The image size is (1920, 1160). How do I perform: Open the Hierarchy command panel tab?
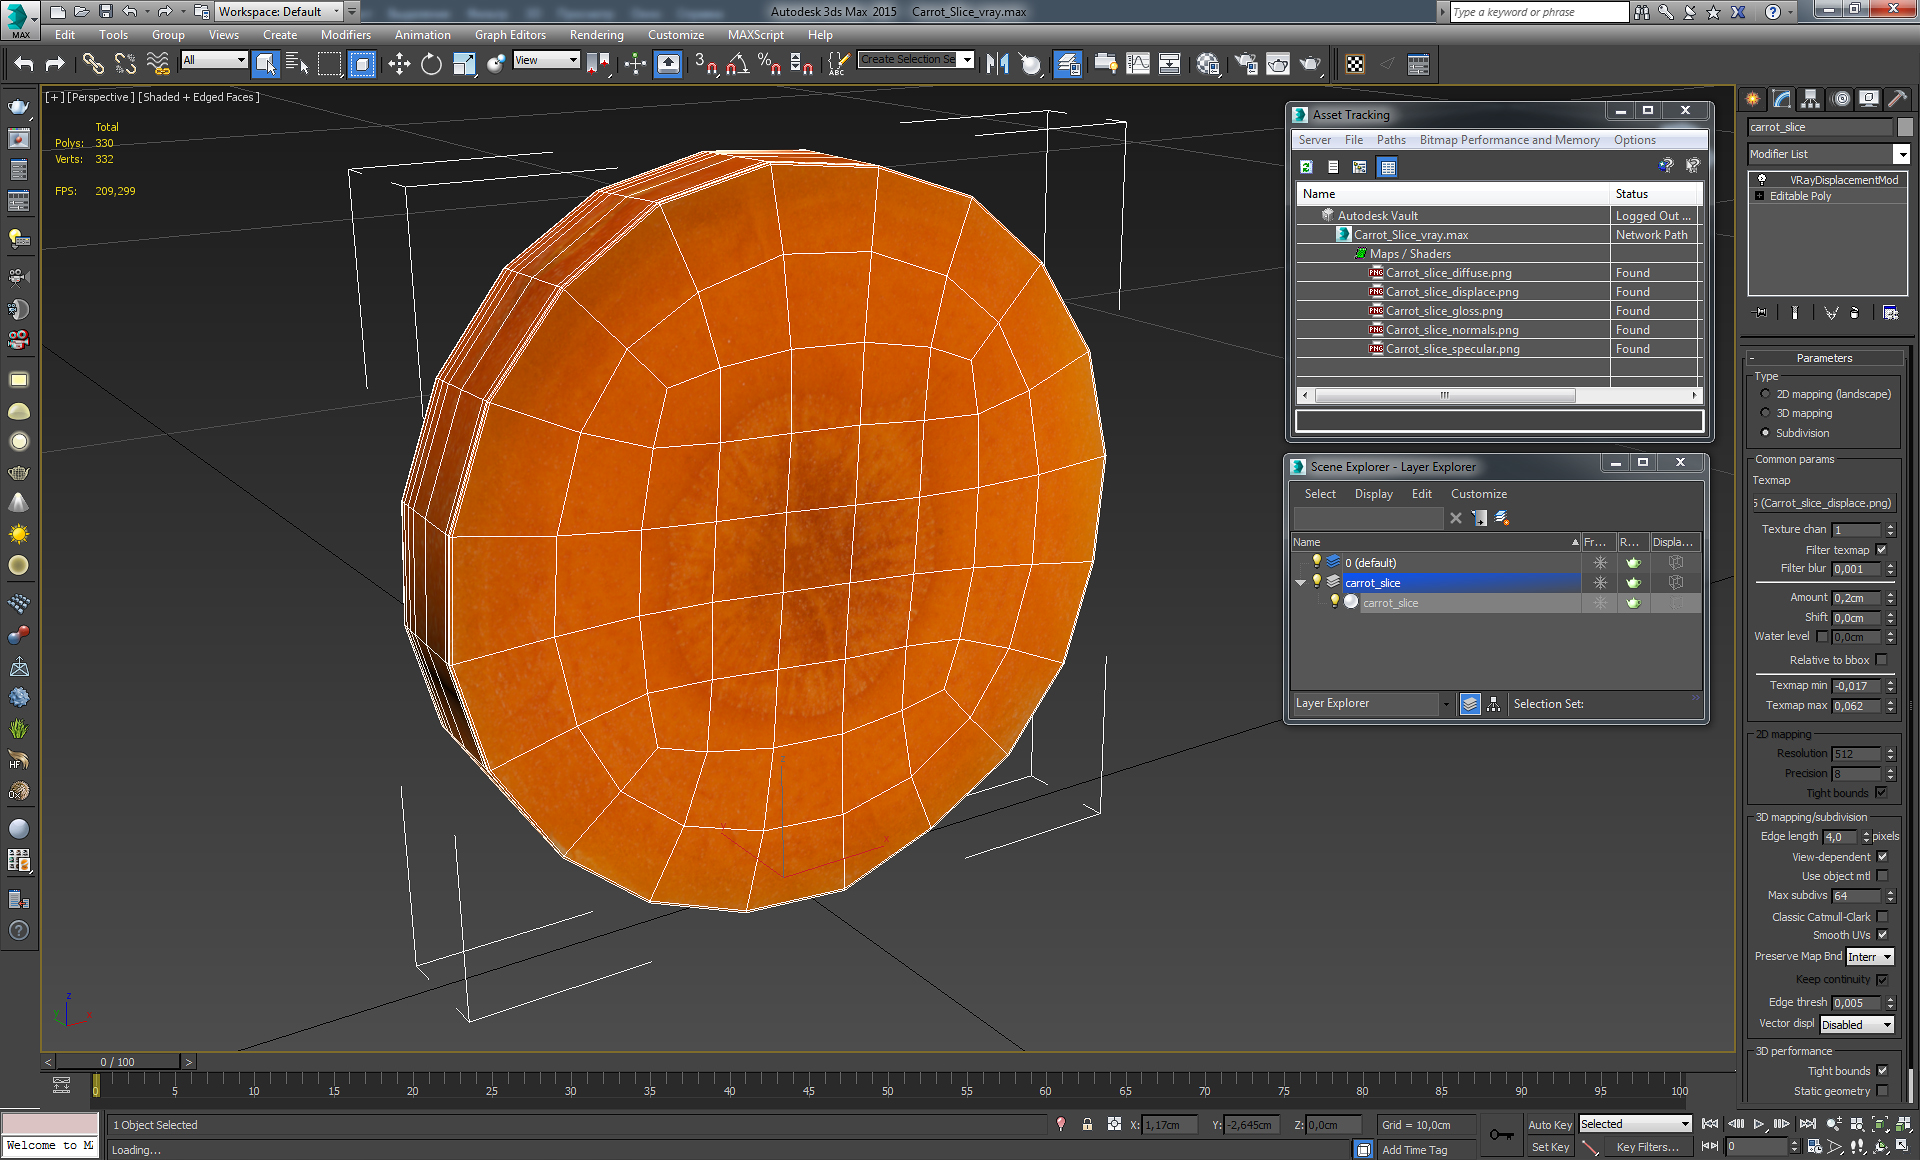1810,99
